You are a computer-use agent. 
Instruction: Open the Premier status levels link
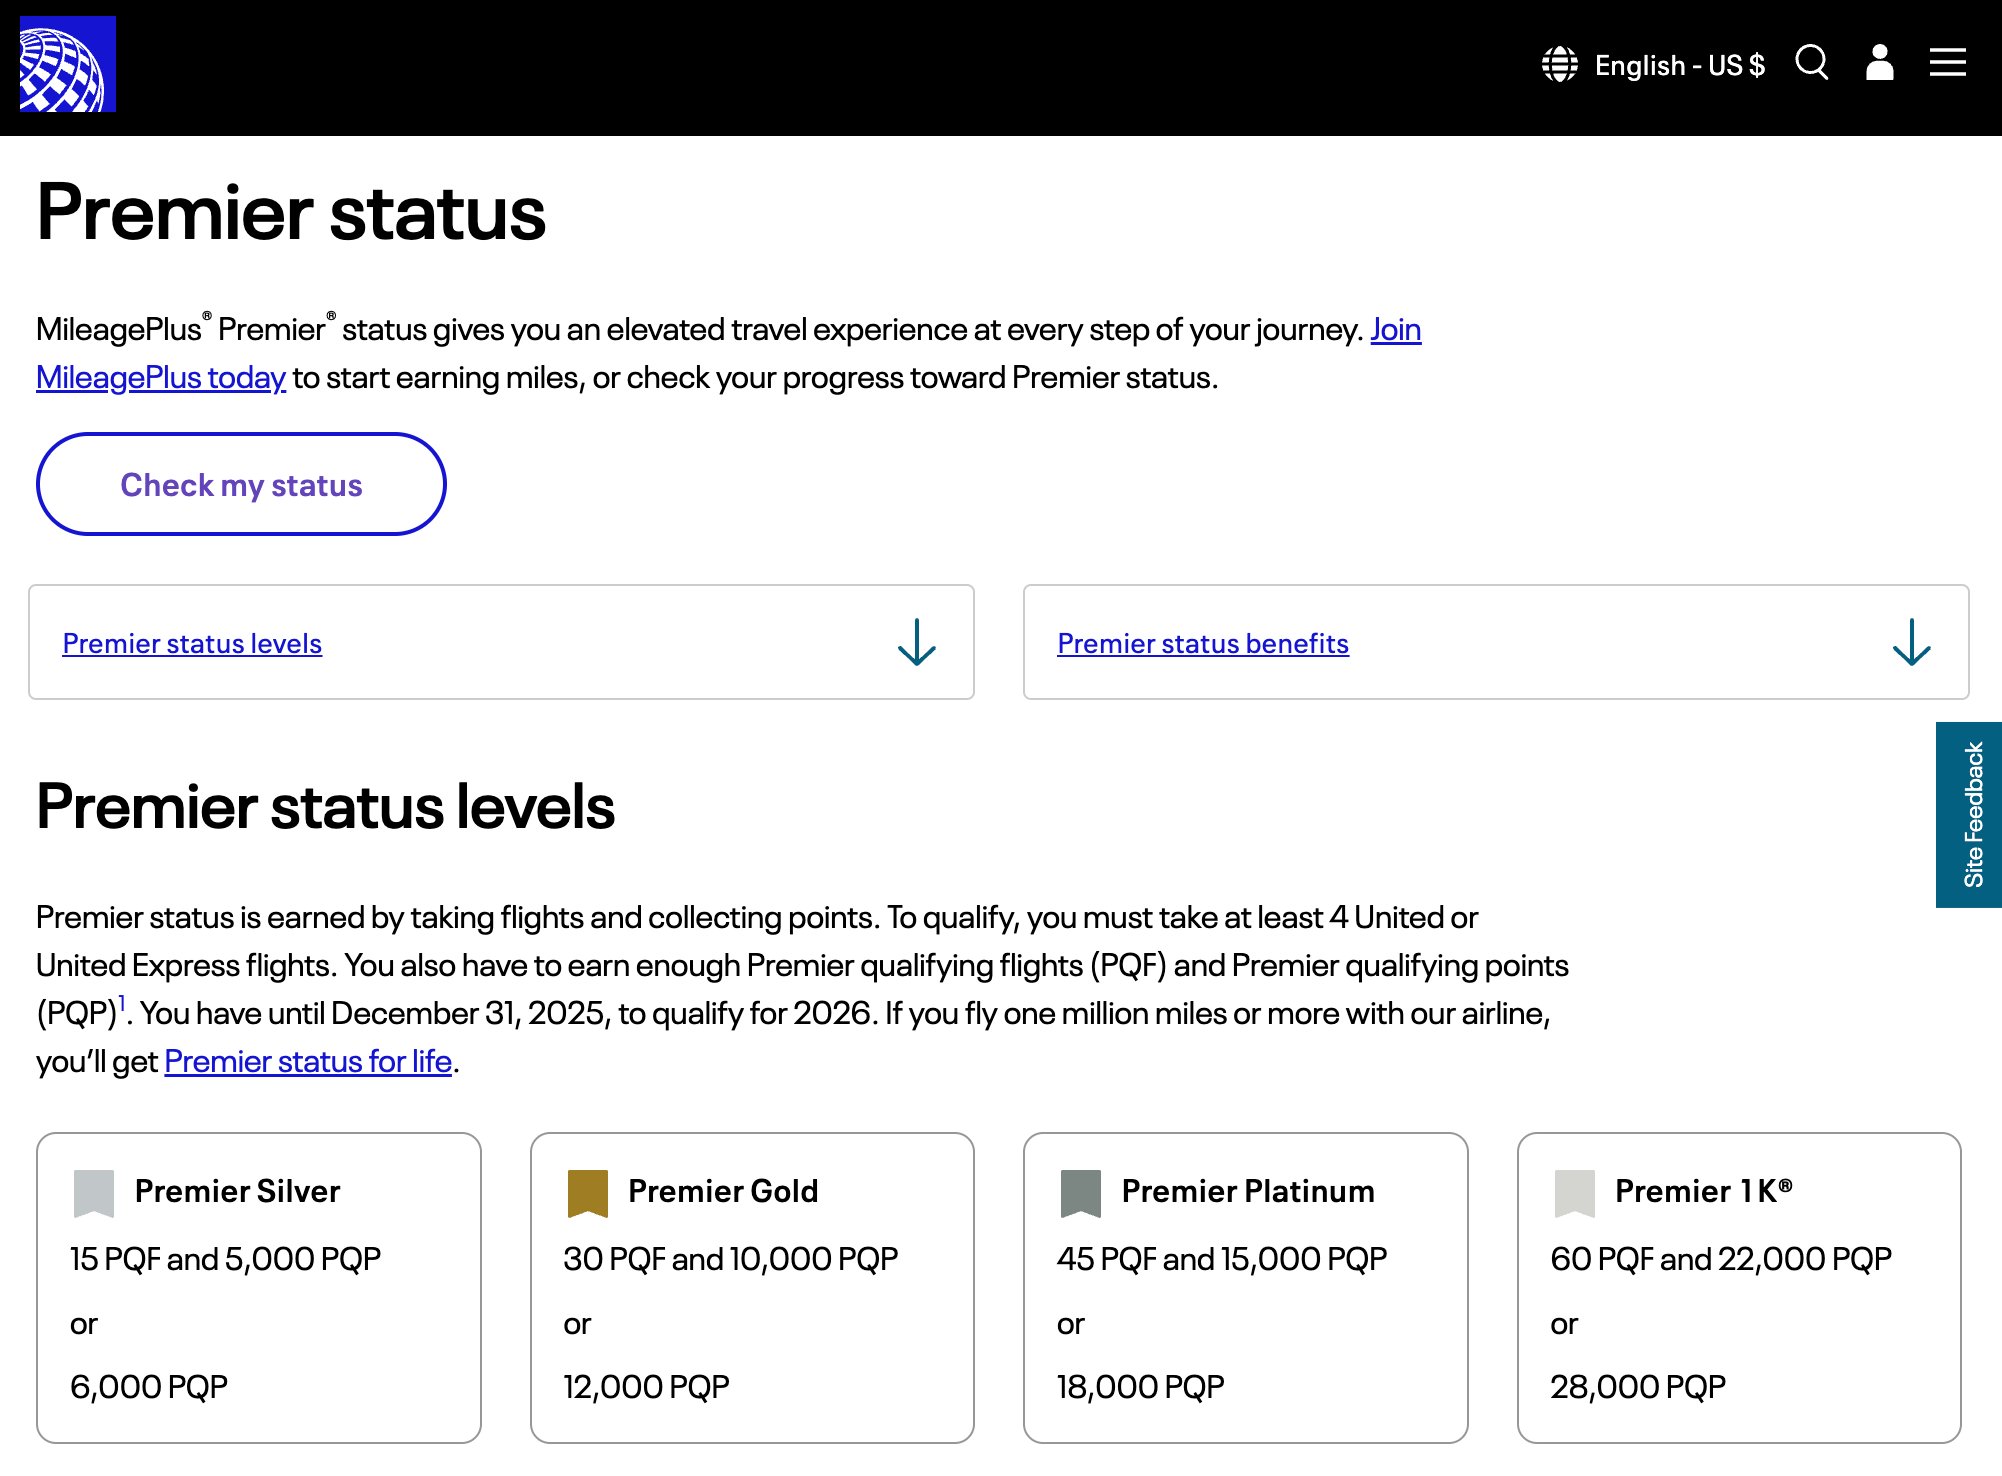click(192, 644)
